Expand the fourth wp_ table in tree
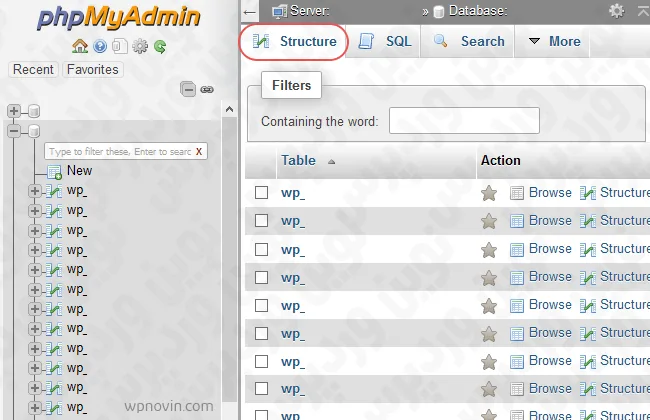This screenshot has width=650, height=420. 35,250
